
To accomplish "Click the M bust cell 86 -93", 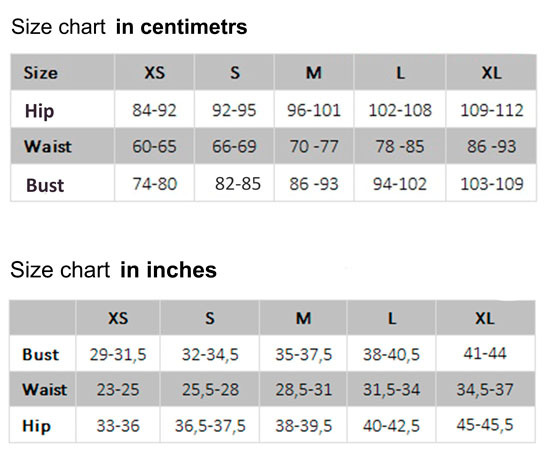I will click(x=314, y=184).
